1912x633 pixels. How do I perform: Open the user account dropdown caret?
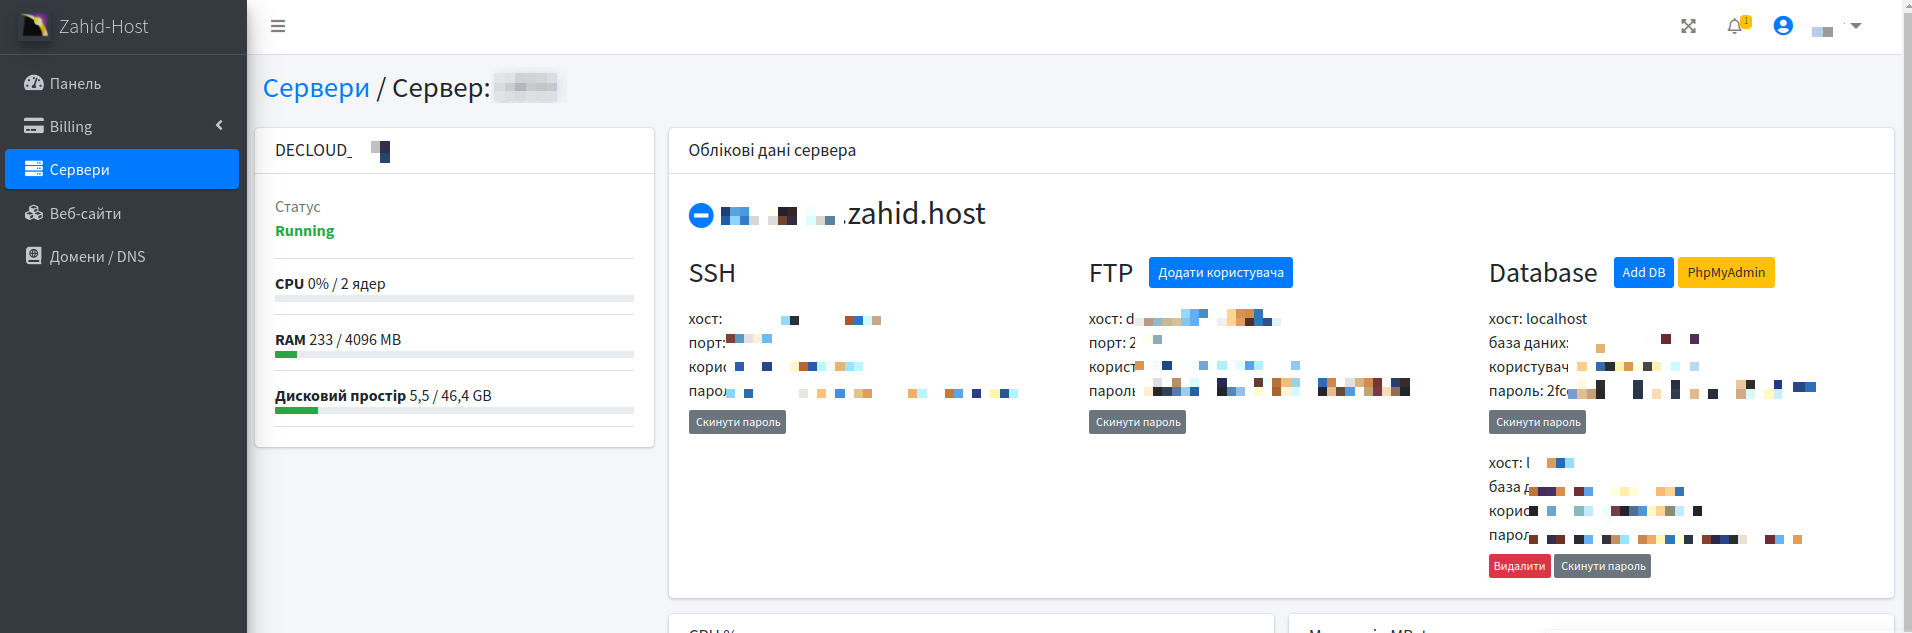(1856, 26)
